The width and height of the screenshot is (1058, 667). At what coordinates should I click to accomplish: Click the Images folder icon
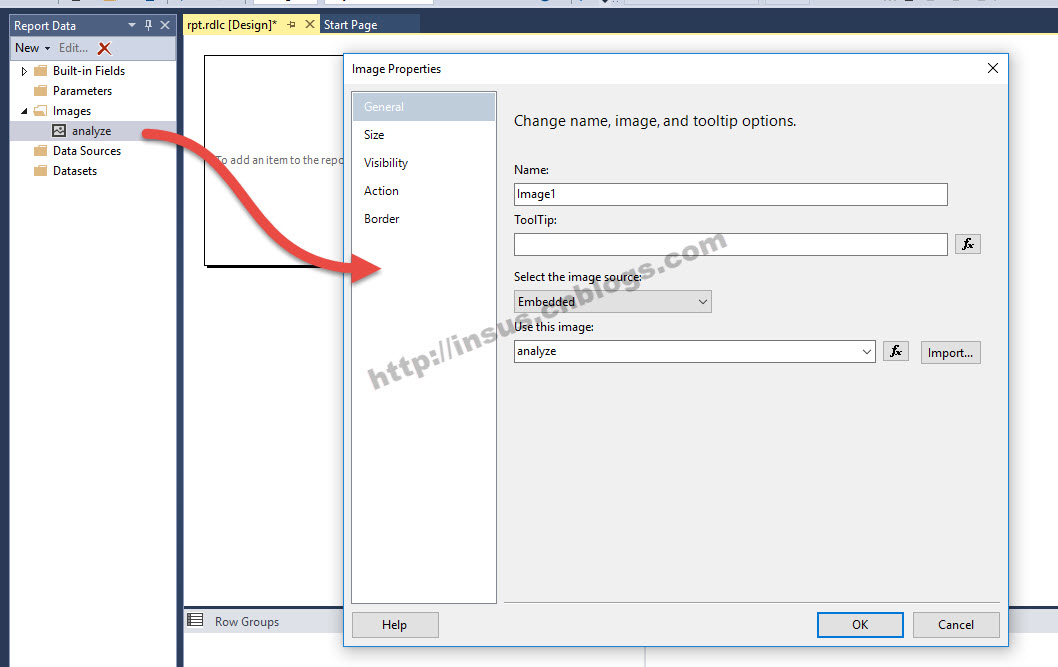click(40, 111)
